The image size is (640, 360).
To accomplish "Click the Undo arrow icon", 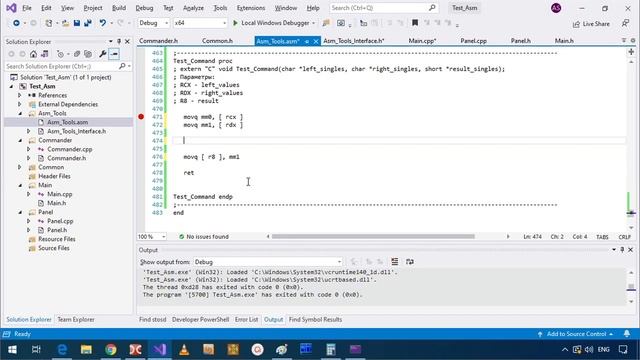I will (x=102, y=23).
